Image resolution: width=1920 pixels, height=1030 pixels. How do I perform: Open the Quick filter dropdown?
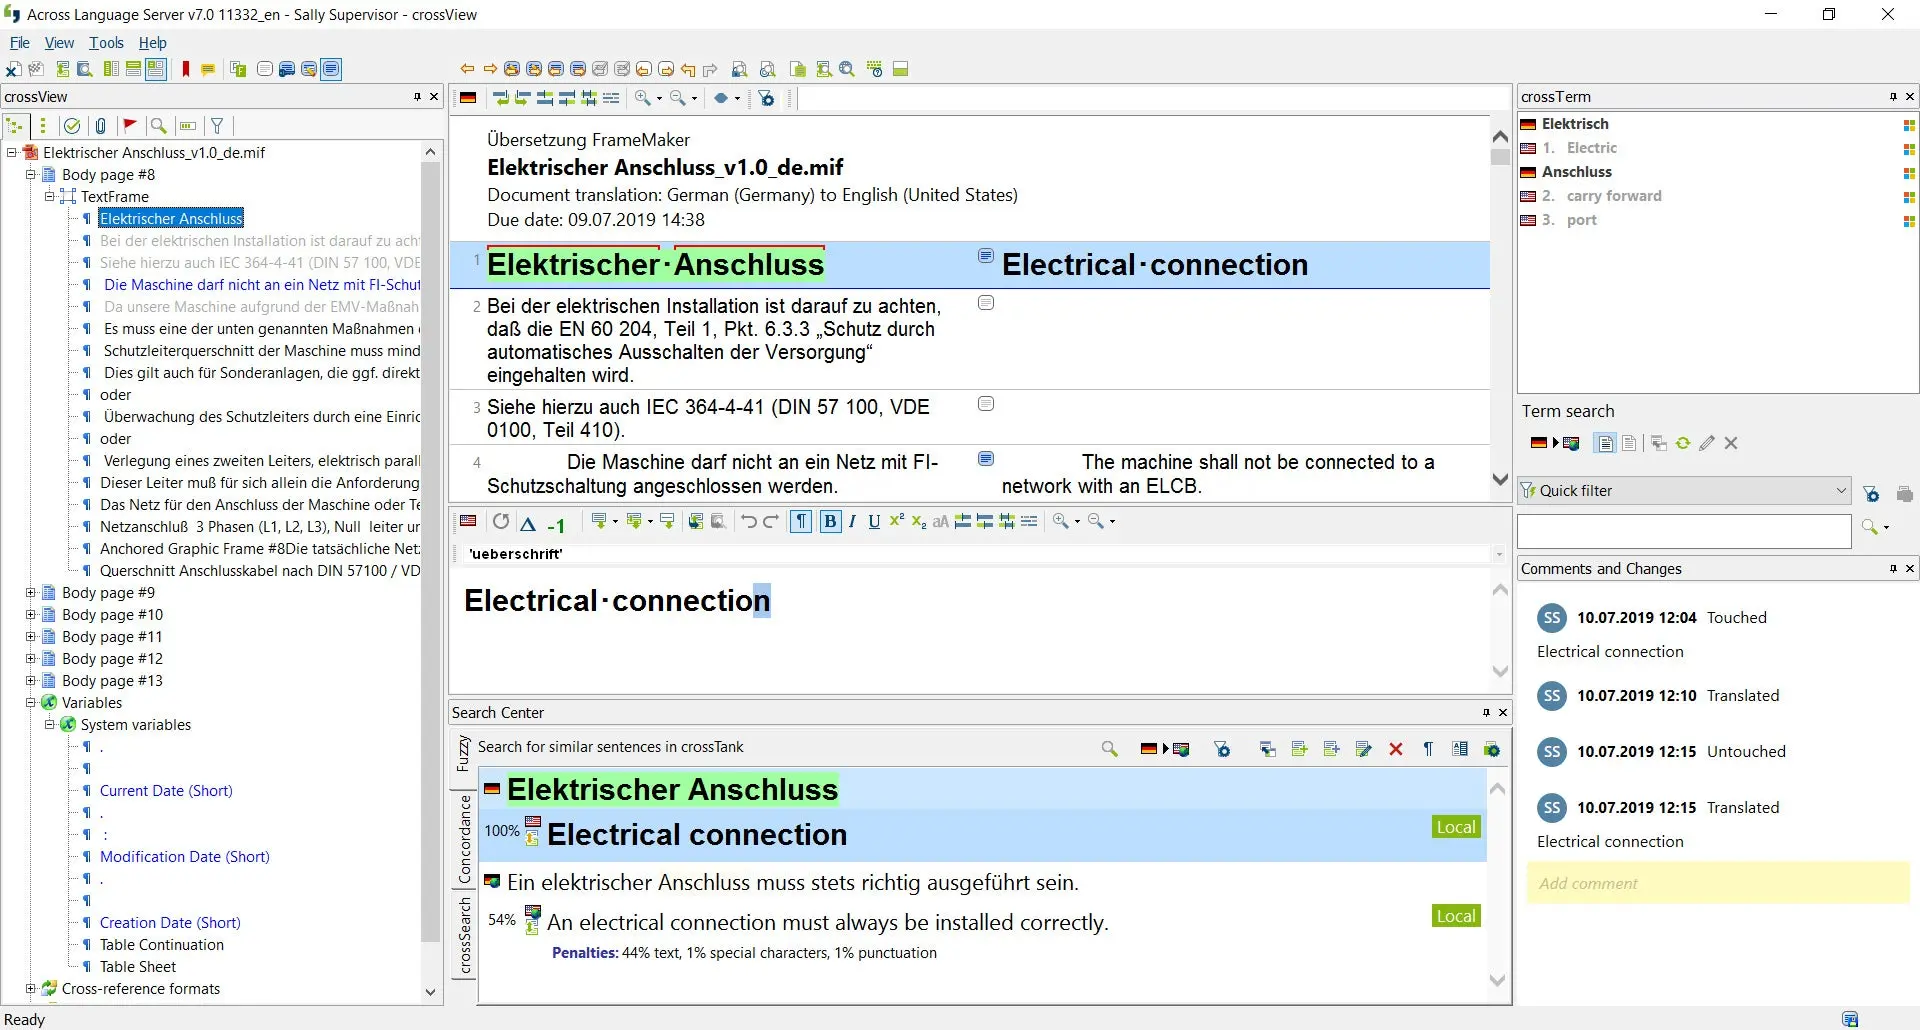1842,490
